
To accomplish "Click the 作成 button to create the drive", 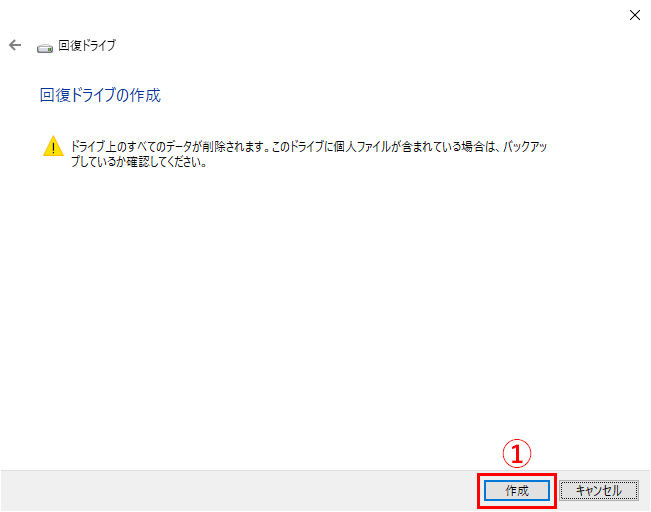I will 517,491.
